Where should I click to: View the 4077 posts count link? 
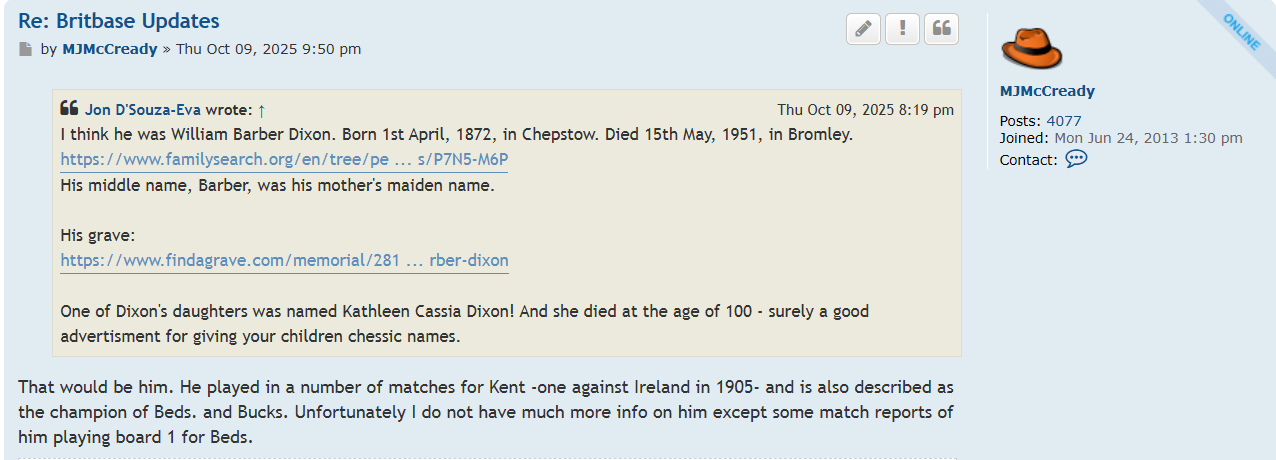pos(1064,121)
